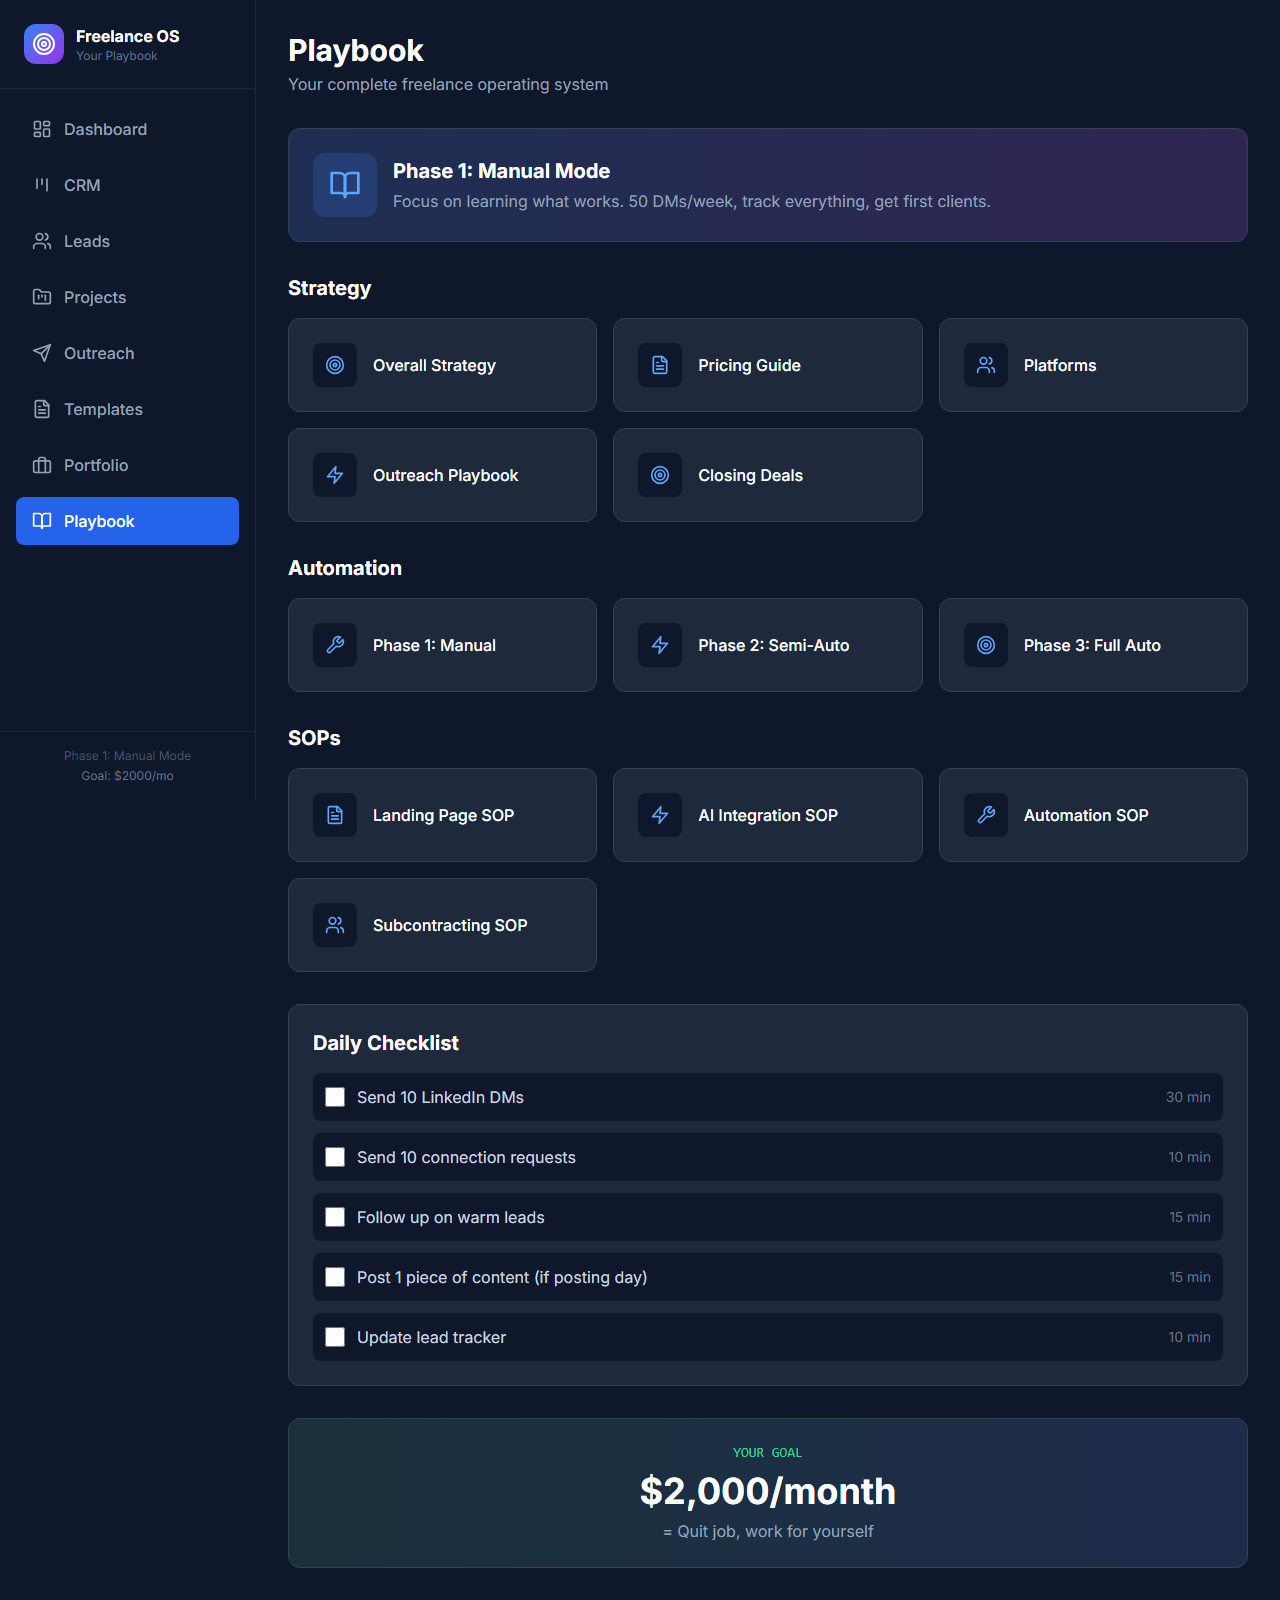Open the Phase 2: Semi-Auto card
The image size is (1280, 1600).
(768, 645)
